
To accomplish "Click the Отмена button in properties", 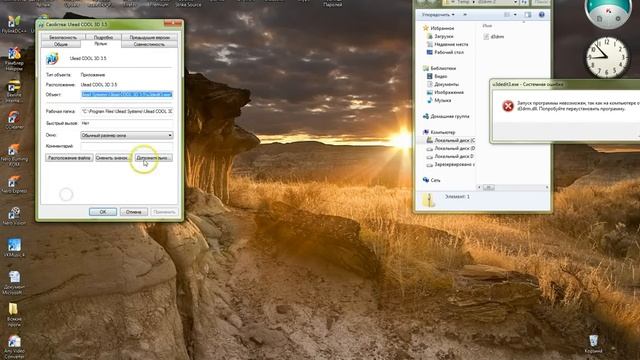I will [x=133, y=212].
